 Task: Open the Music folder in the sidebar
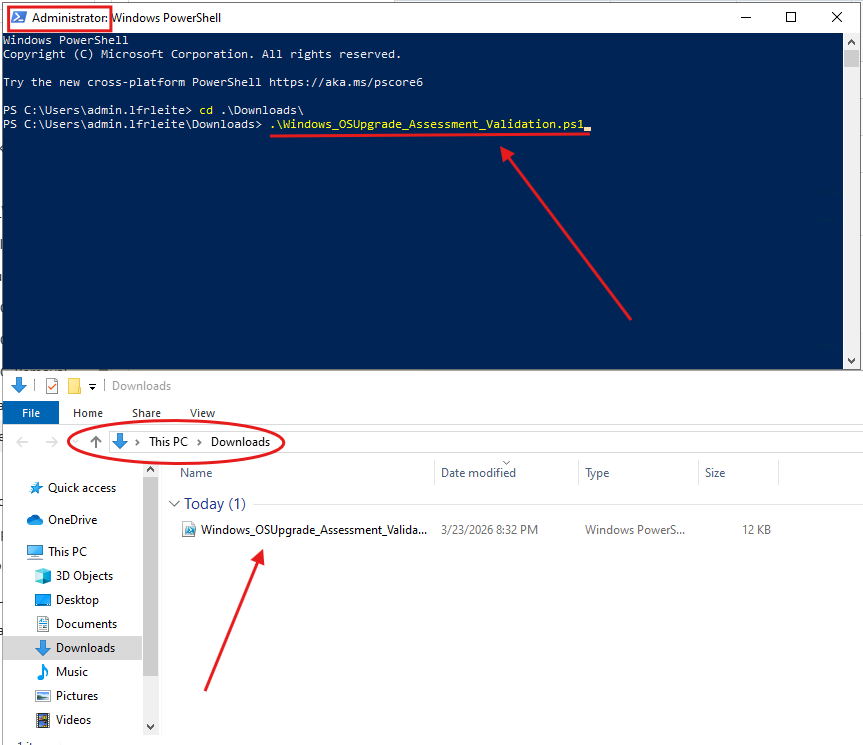click(71, 672)
